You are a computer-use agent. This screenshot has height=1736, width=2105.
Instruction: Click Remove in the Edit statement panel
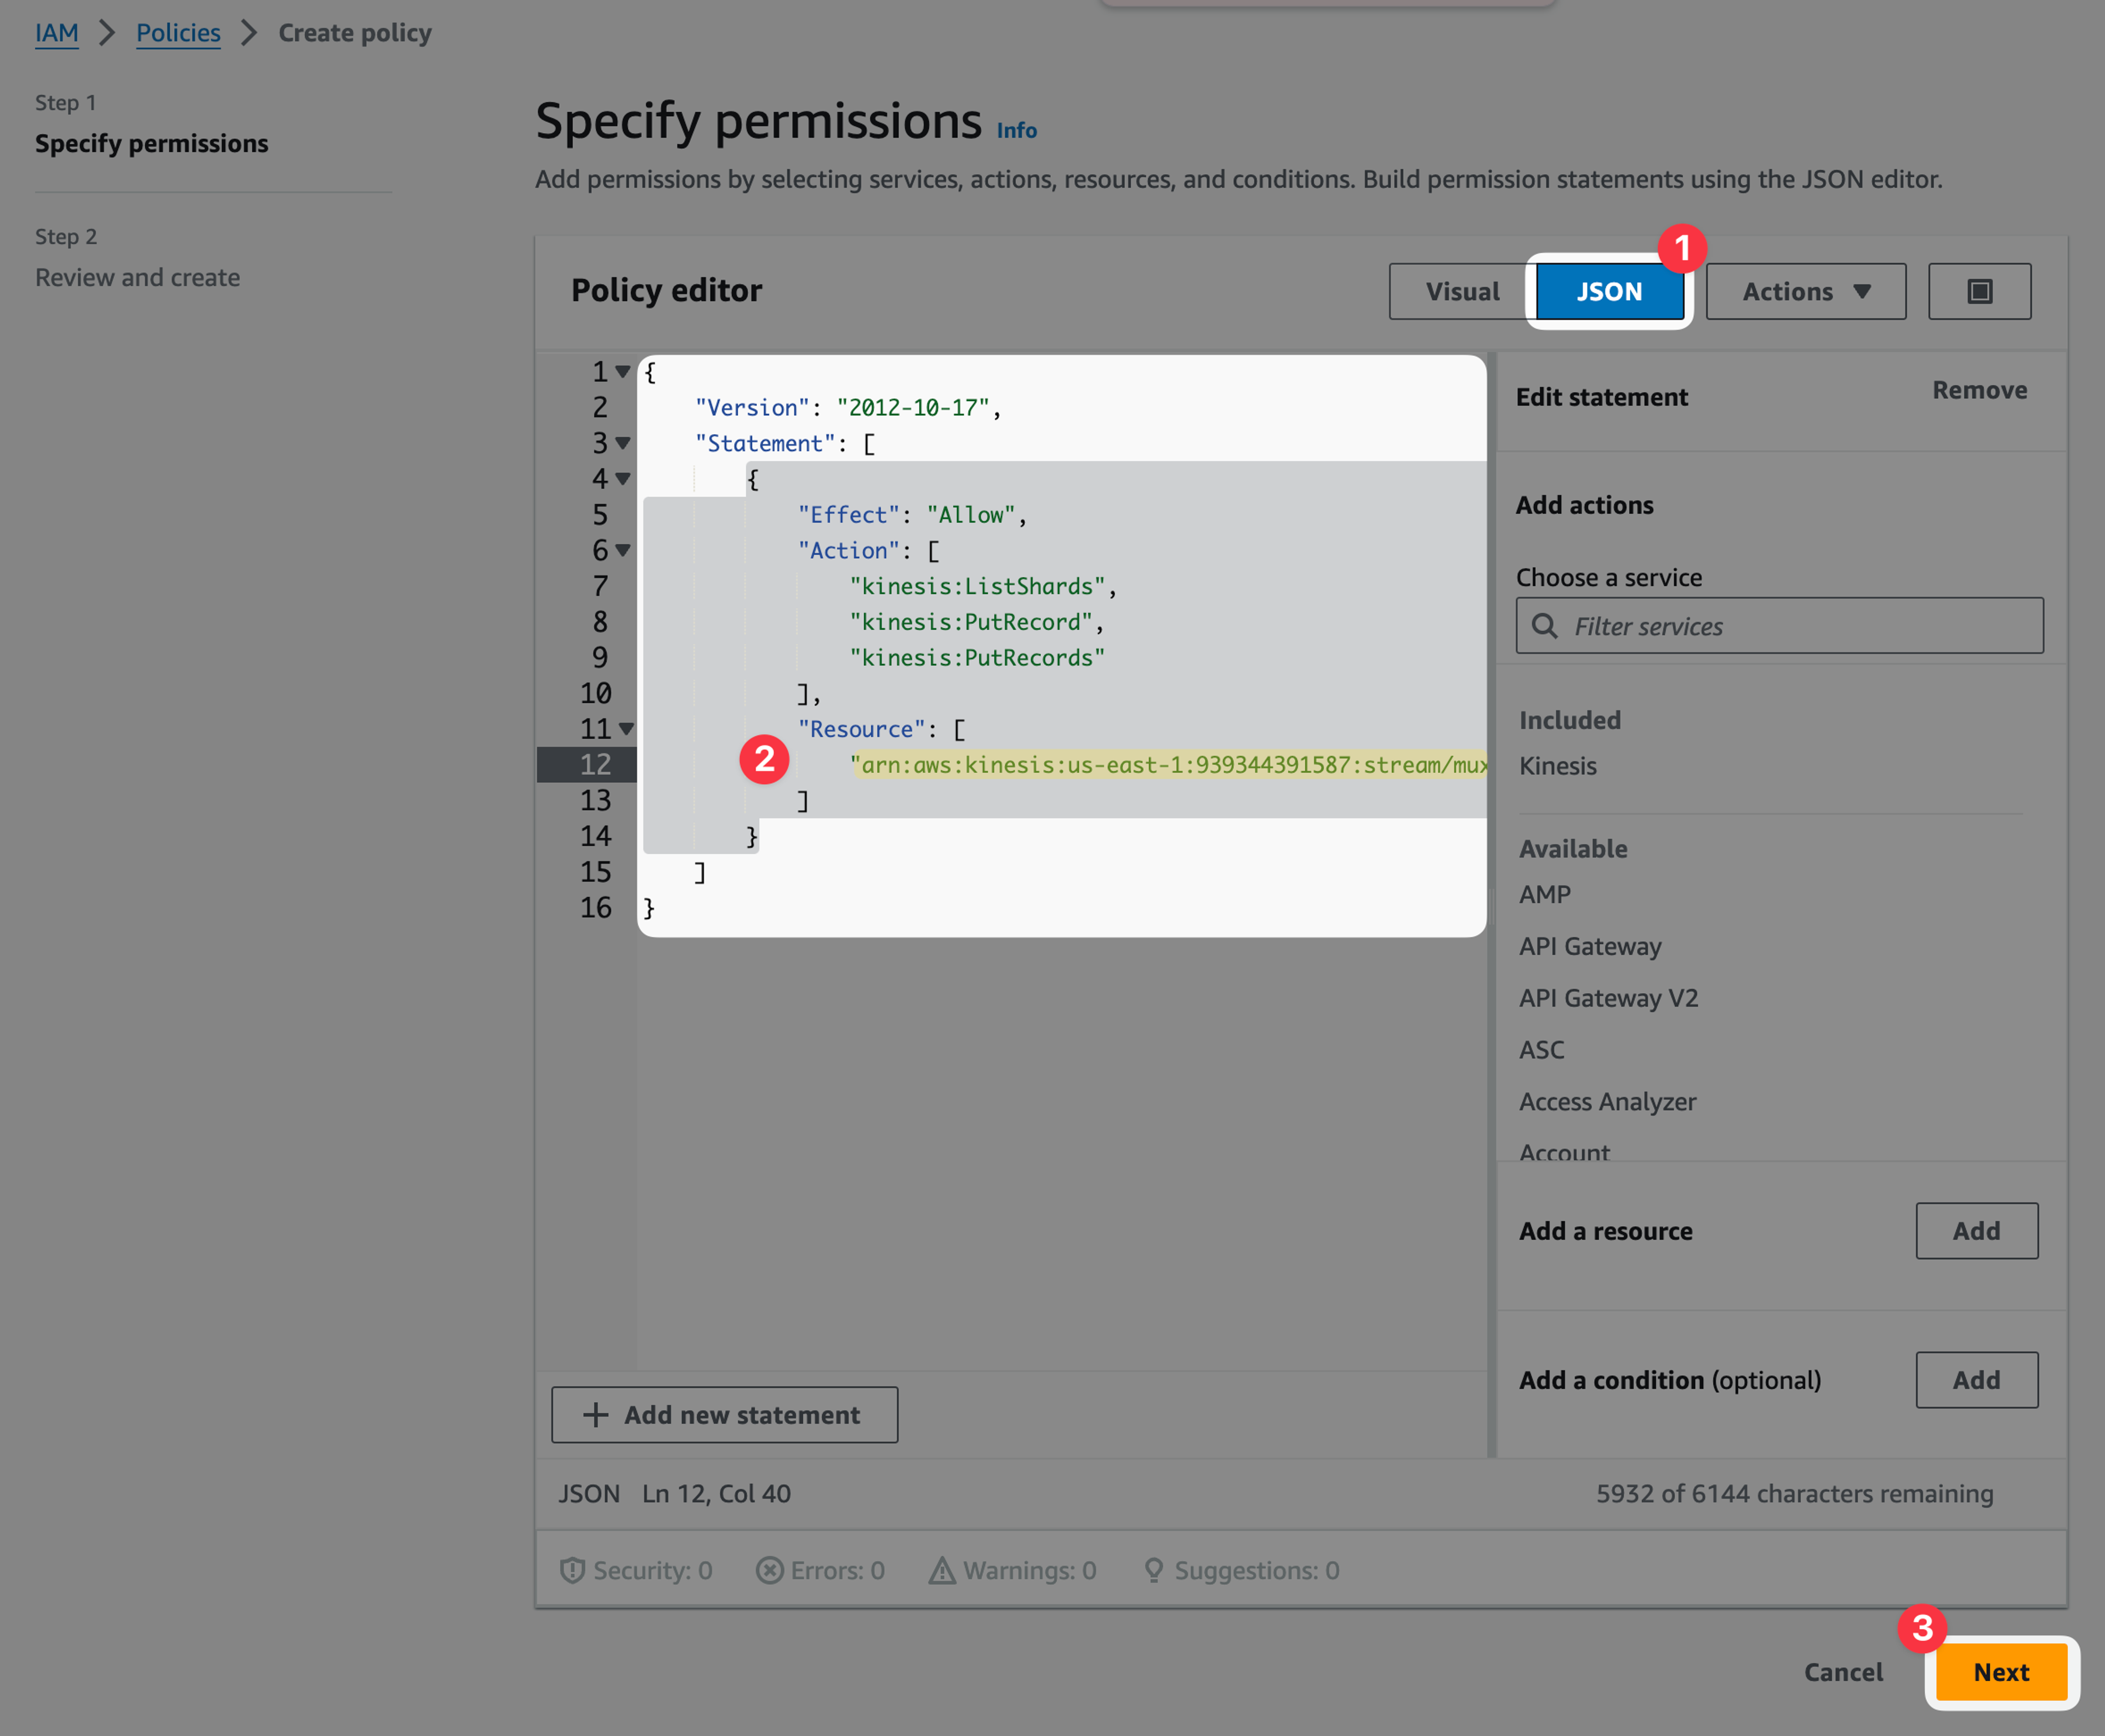click(1979, 390)
